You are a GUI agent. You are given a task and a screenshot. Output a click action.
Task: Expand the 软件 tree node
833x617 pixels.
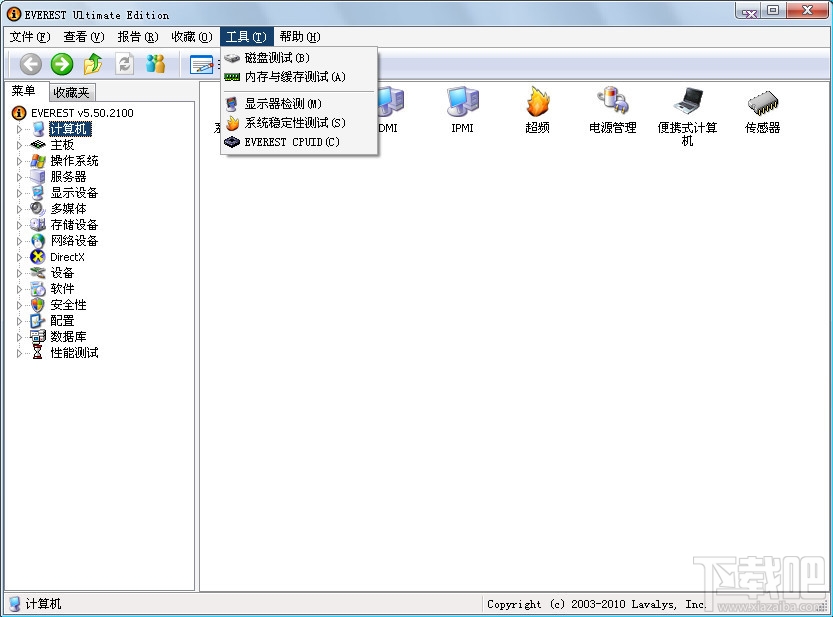[x=20, y=288]
